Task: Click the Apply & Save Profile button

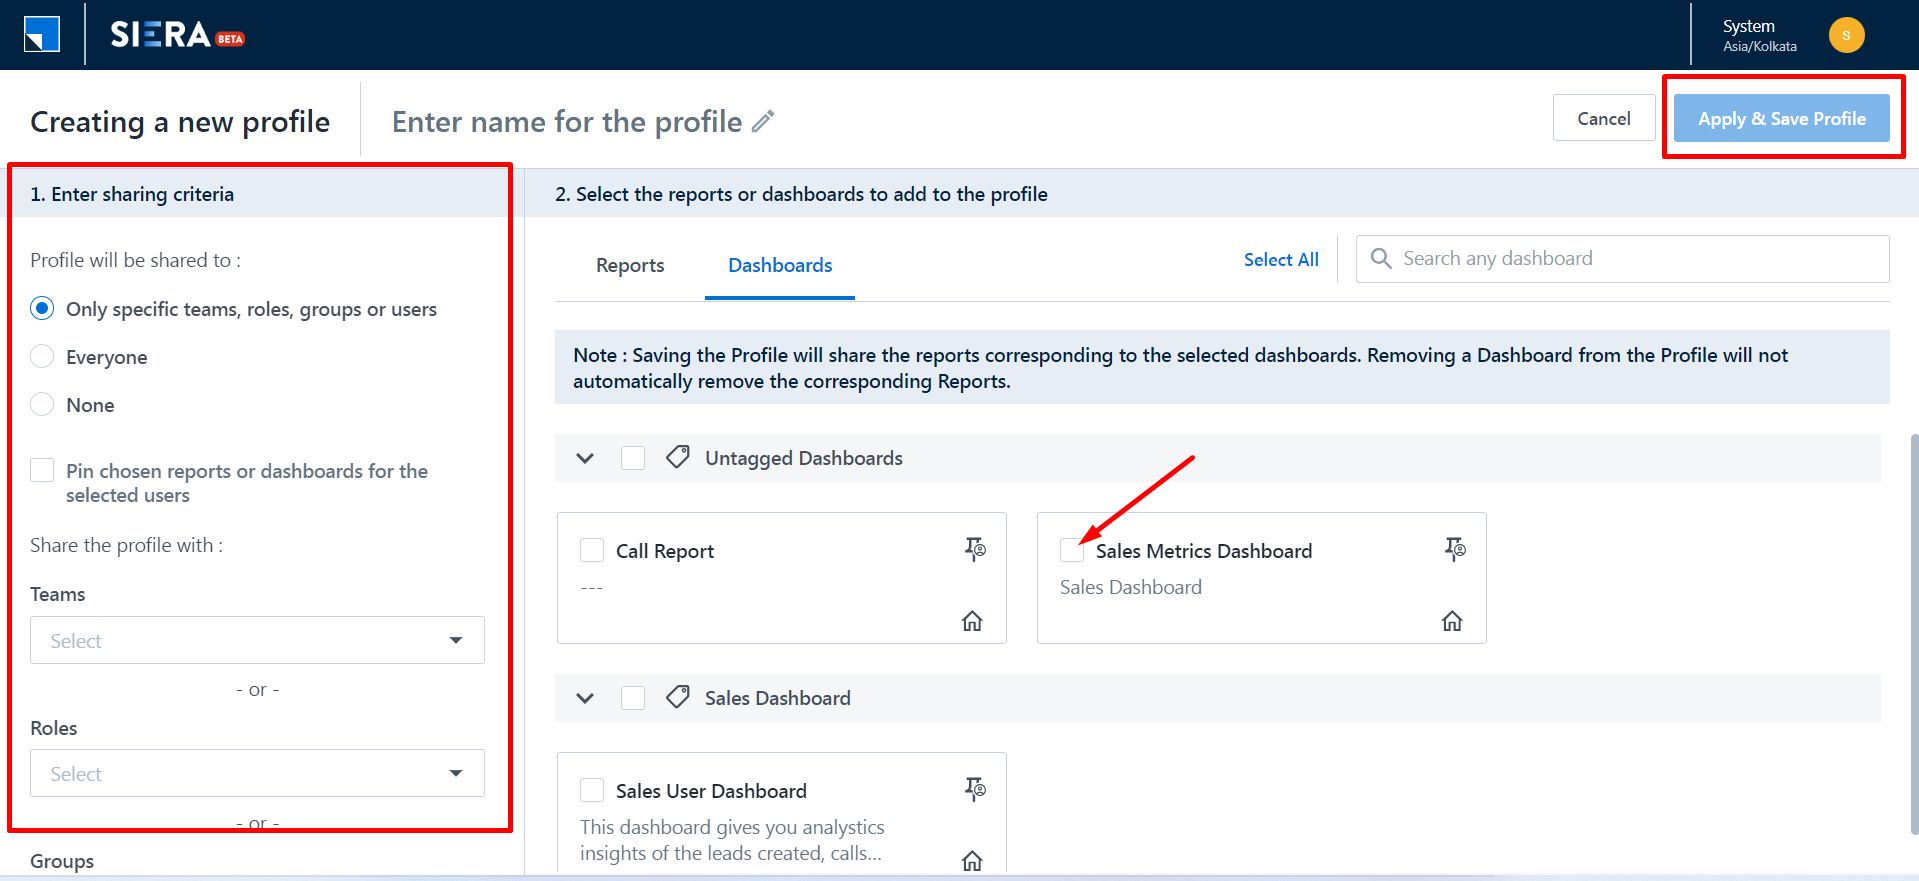Action: 1781,118
